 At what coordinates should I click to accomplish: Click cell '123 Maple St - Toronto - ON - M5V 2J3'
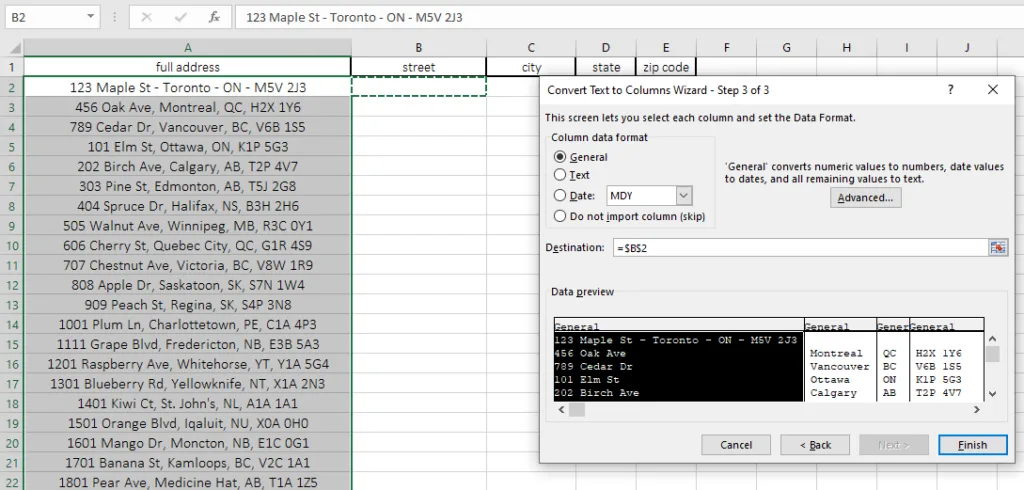pyautogui.click(x=187, y=87)
